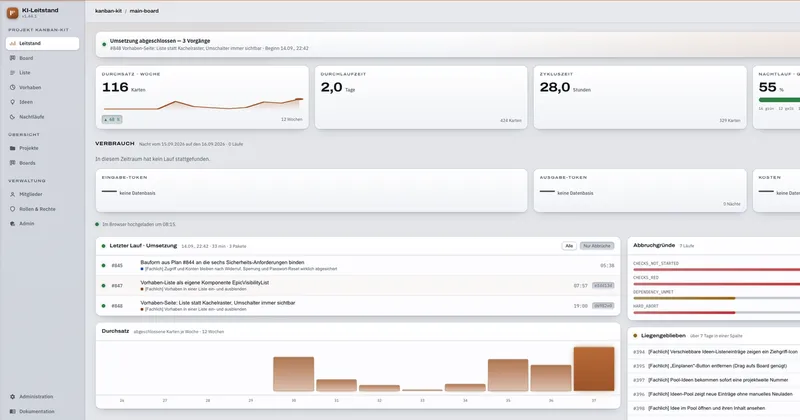Open Vorhaben via its sidebar icon

tap(13, 87)
